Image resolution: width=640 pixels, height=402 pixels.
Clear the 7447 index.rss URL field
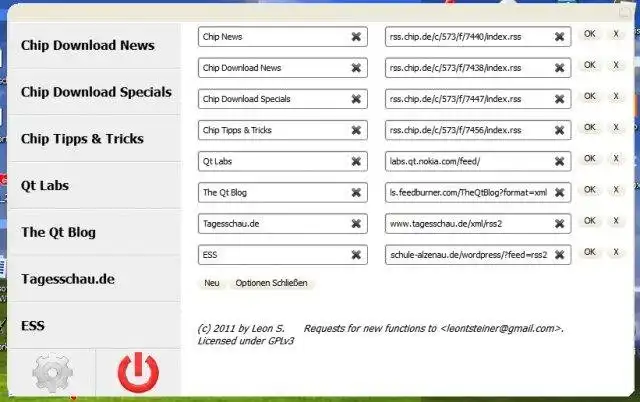pyautogui.click(x=559, y=99)
